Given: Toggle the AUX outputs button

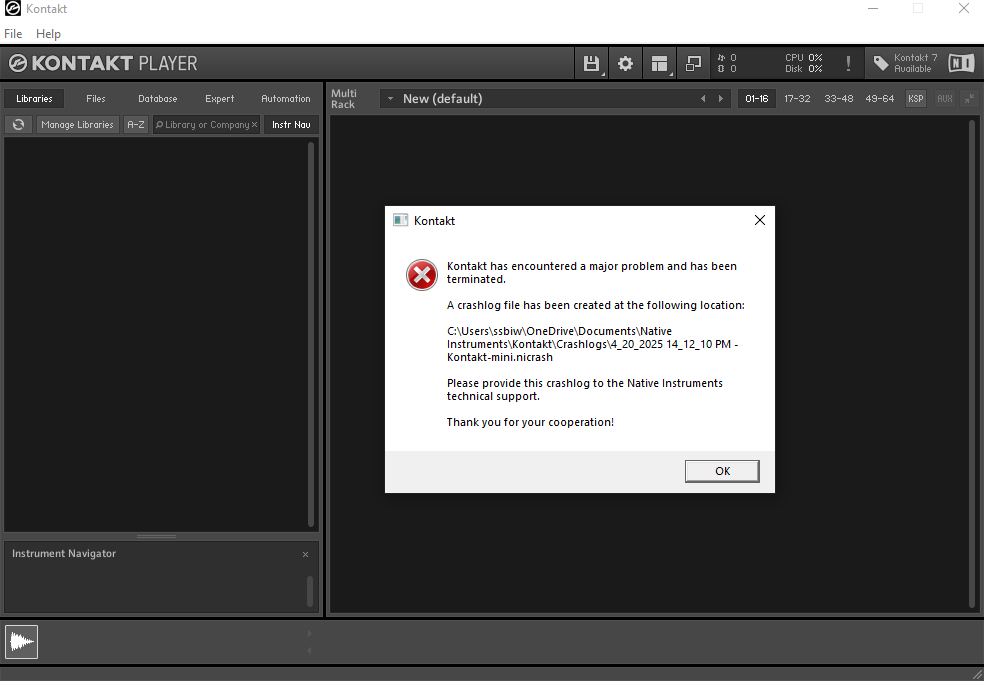Looking at the screenshot, I should pos(944,99).
